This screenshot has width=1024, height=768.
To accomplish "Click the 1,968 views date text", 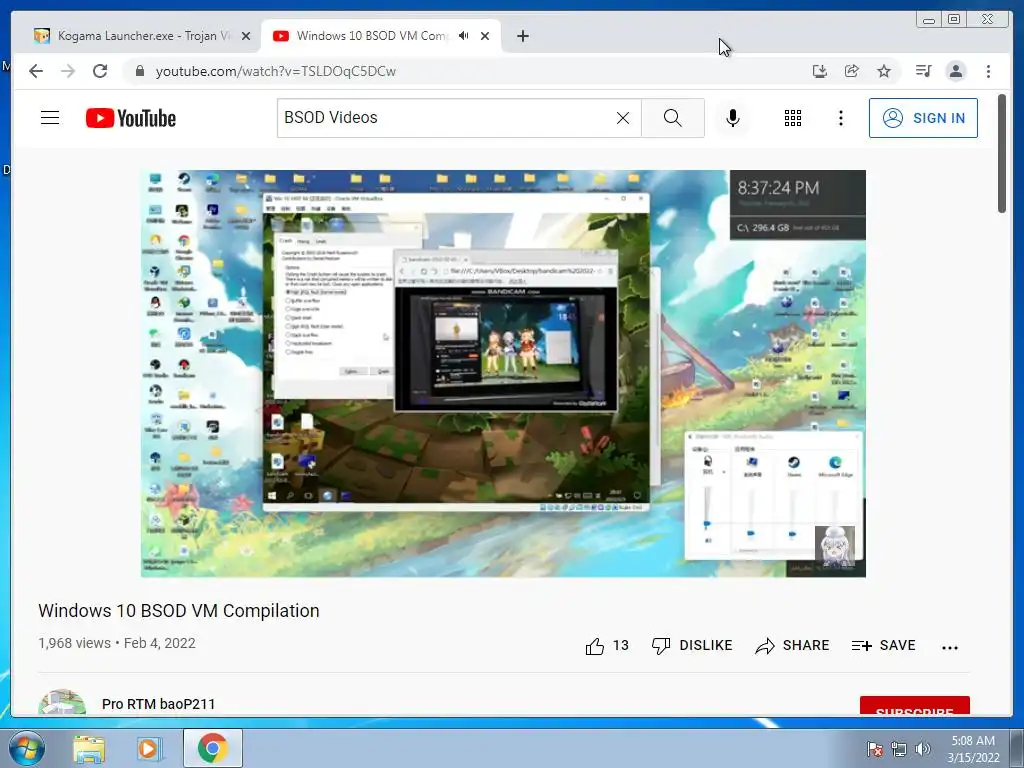I will click(117, 643).
